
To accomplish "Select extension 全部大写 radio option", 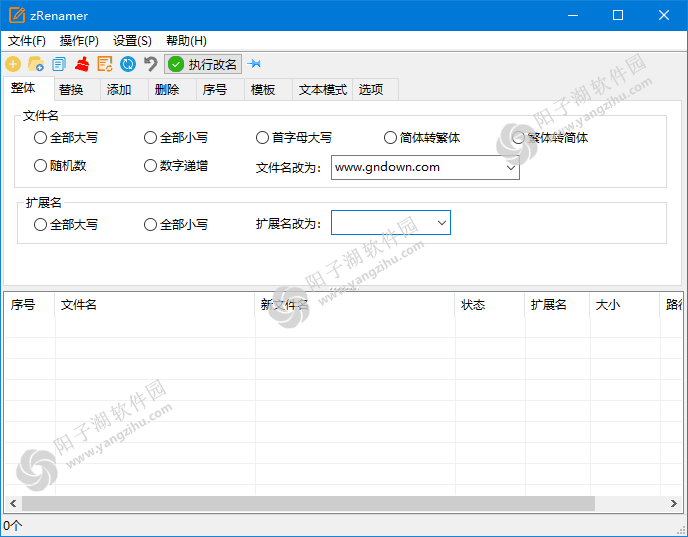I will pyautogui.click(x=66, y=225).
